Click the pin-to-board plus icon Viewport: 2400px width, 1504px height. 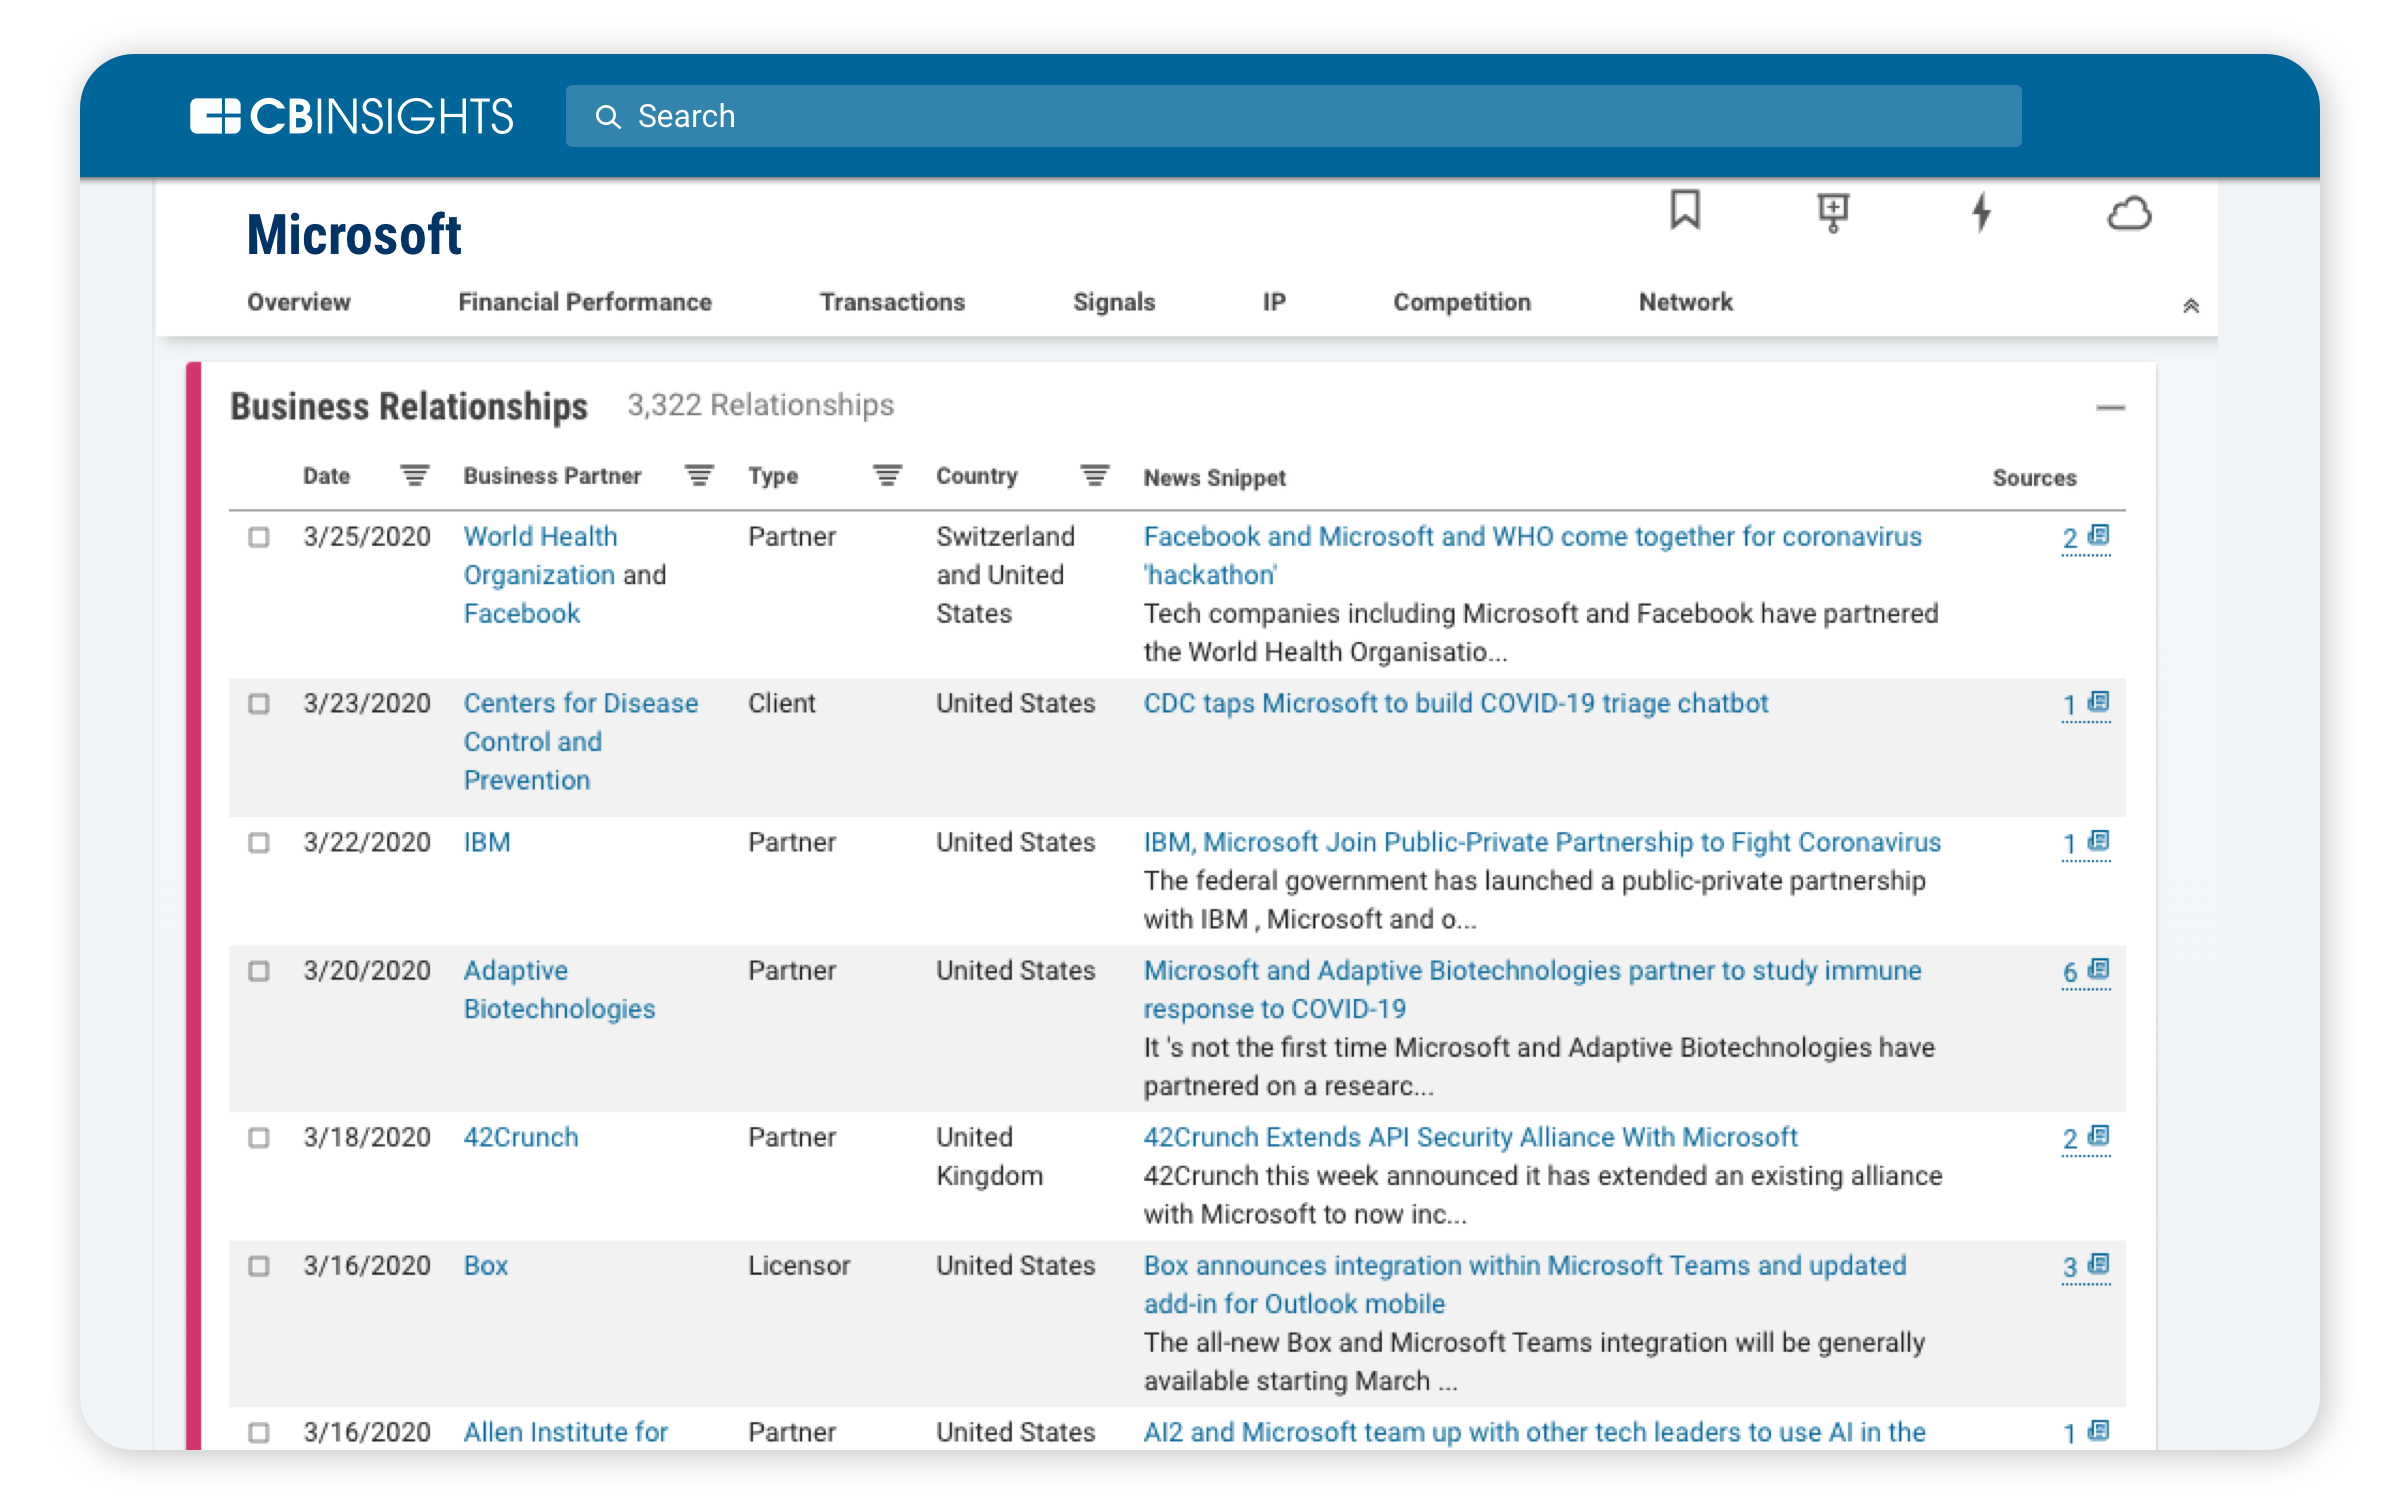click(1832, 212)
